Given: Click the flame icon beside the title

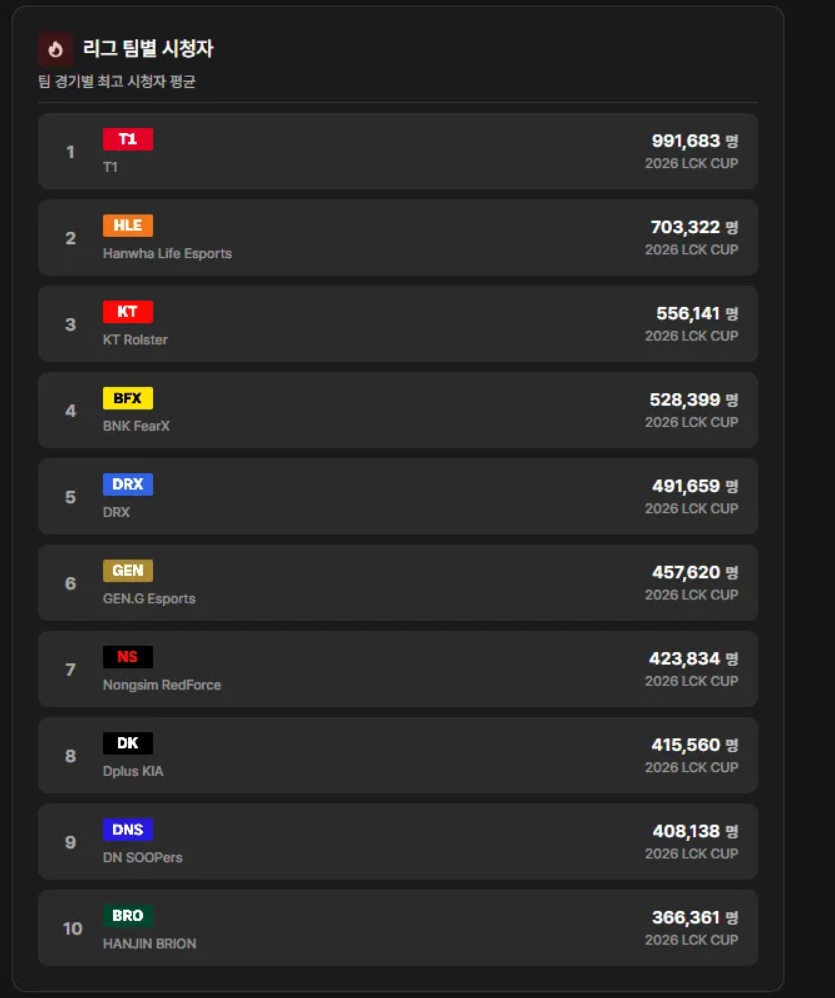Looking at the screenshot, I should coord(55,49).
